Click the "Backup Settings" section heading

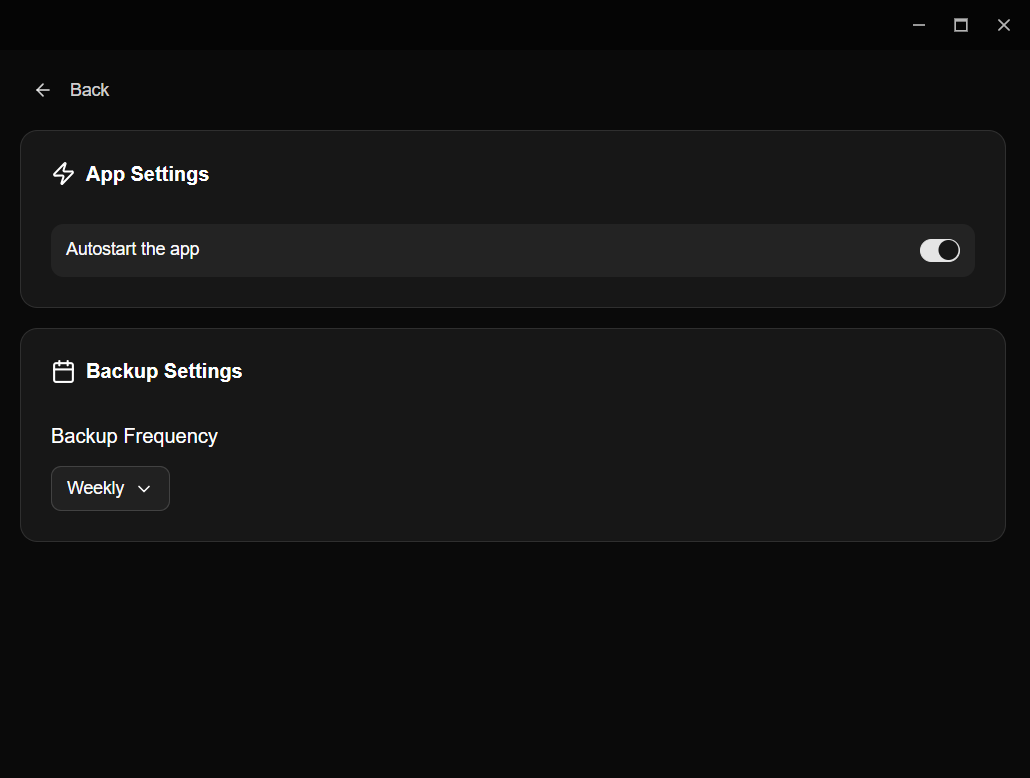164,371
